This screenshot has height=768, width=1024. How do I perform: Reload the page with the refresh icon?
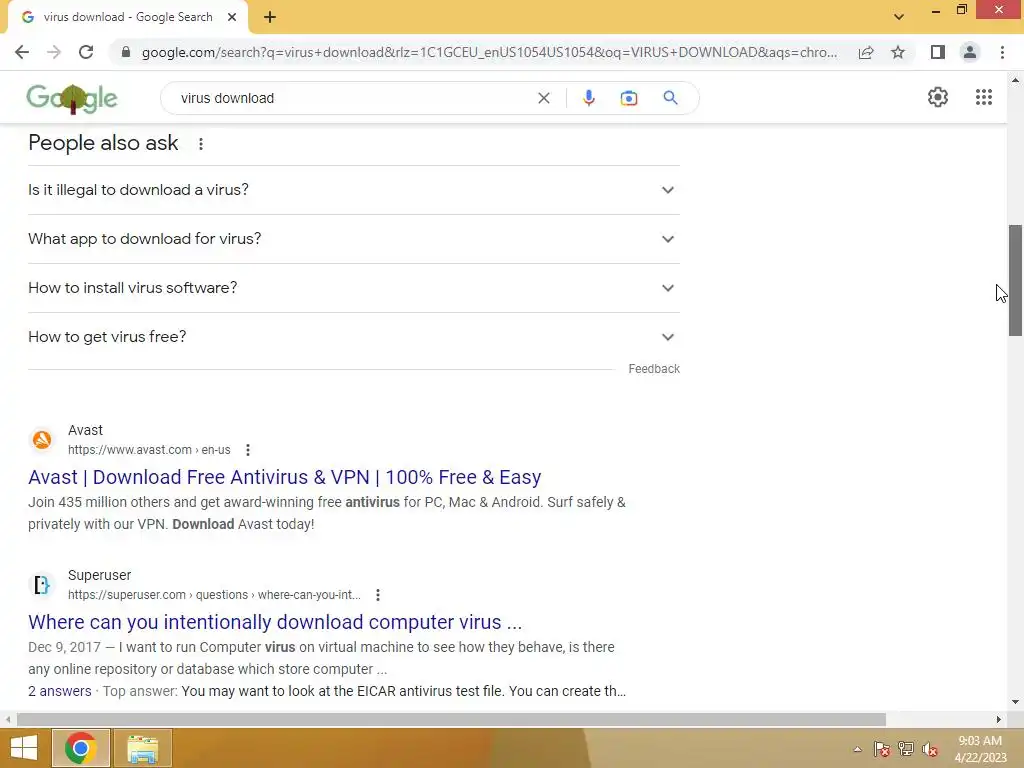pos(86,52)
